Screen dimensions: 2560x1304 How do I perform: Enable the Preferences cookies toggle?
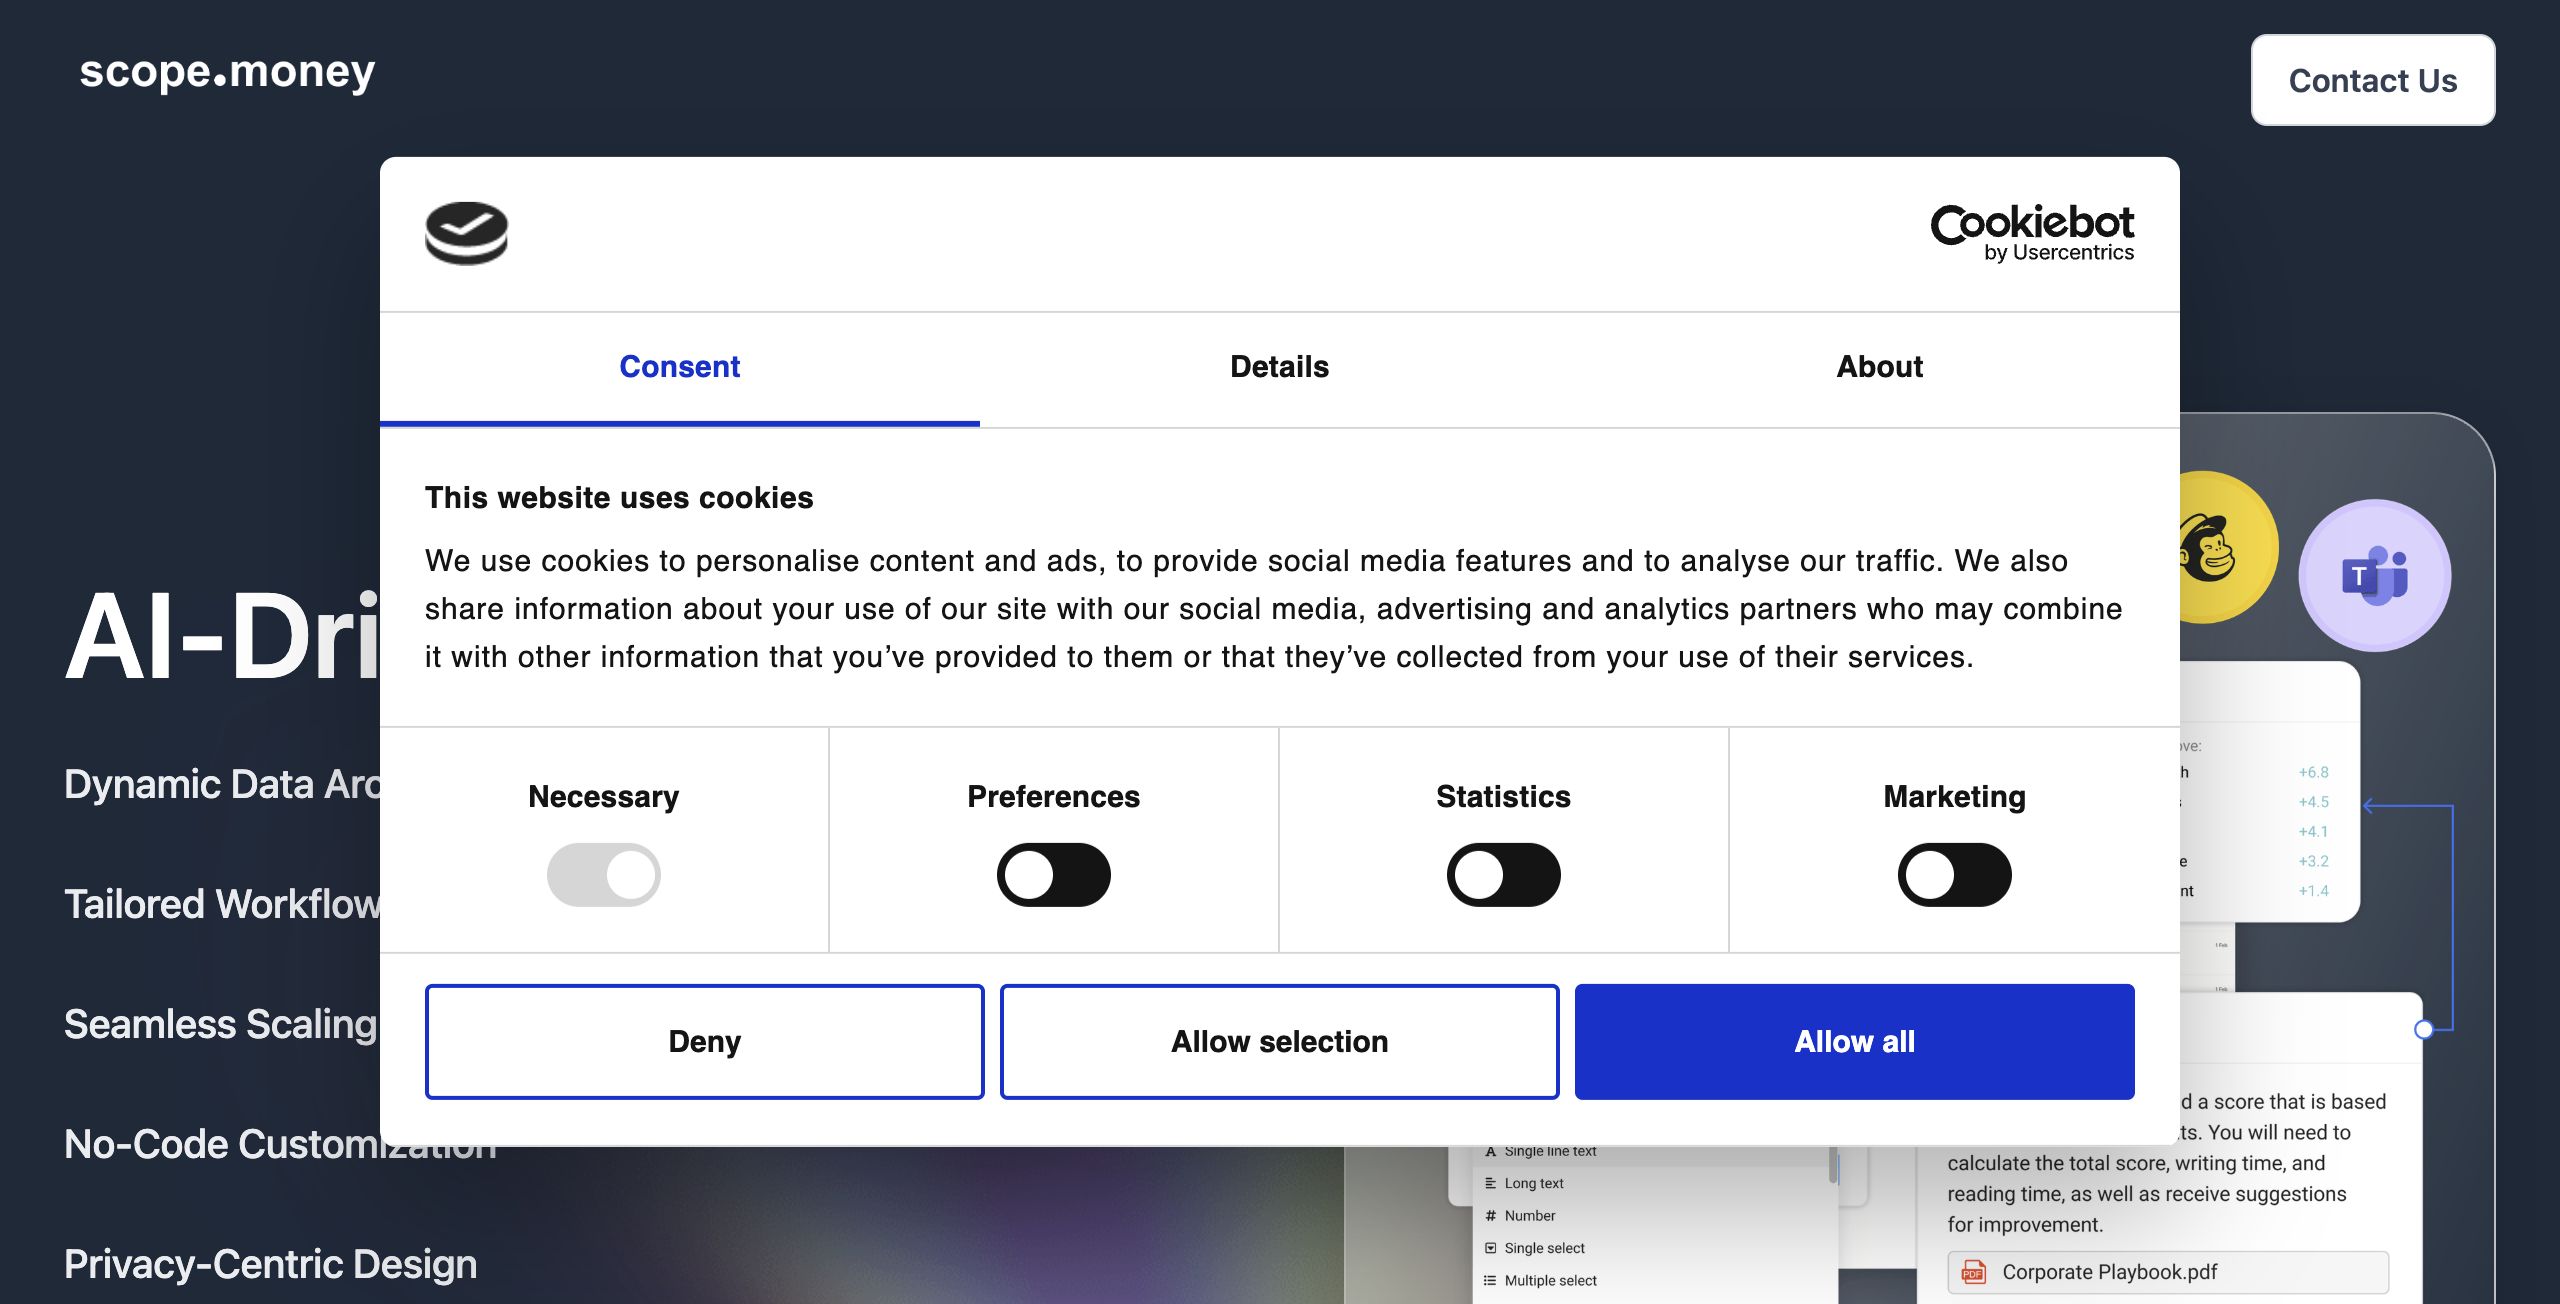coord(1053,875)
